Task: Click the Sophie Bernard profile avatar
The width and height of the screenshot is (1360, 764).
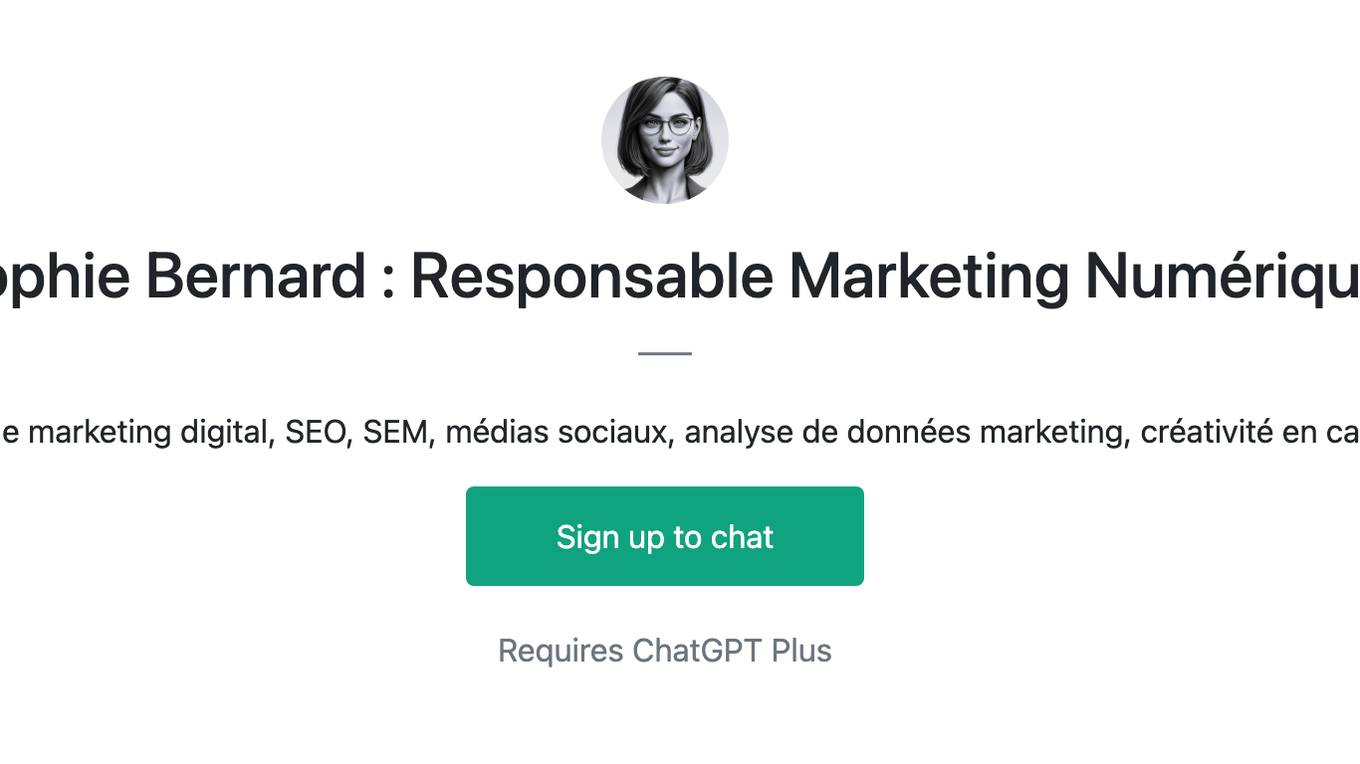Action: [x=665, y=140]
